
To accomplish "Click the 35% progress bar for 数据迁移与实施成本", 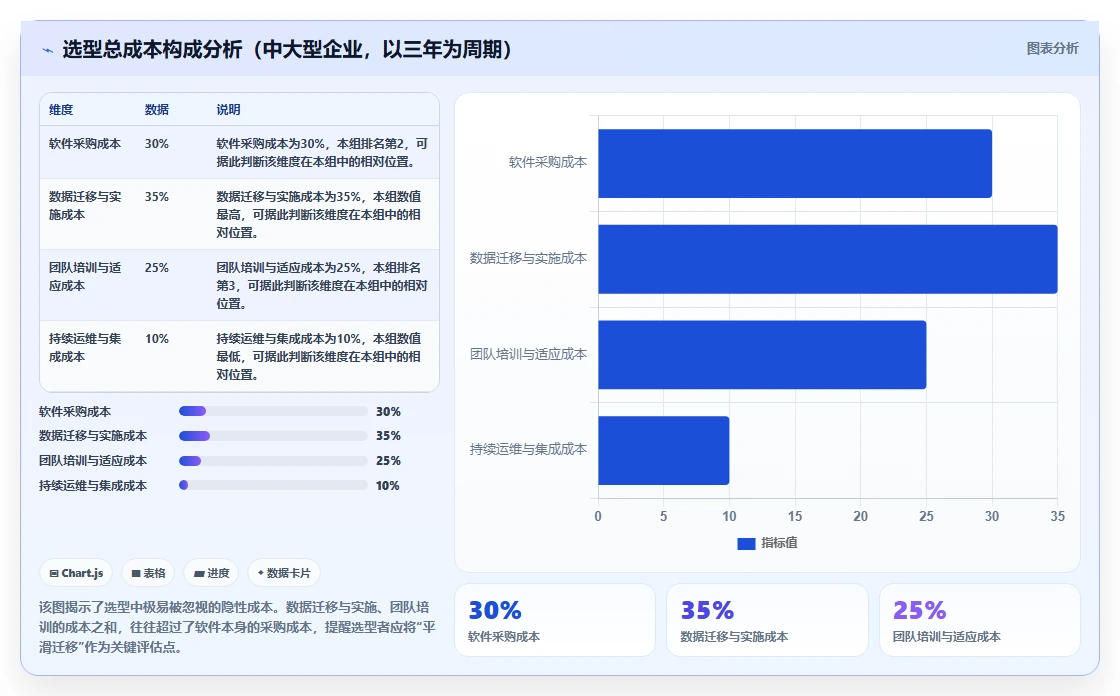I will point(273,436).
